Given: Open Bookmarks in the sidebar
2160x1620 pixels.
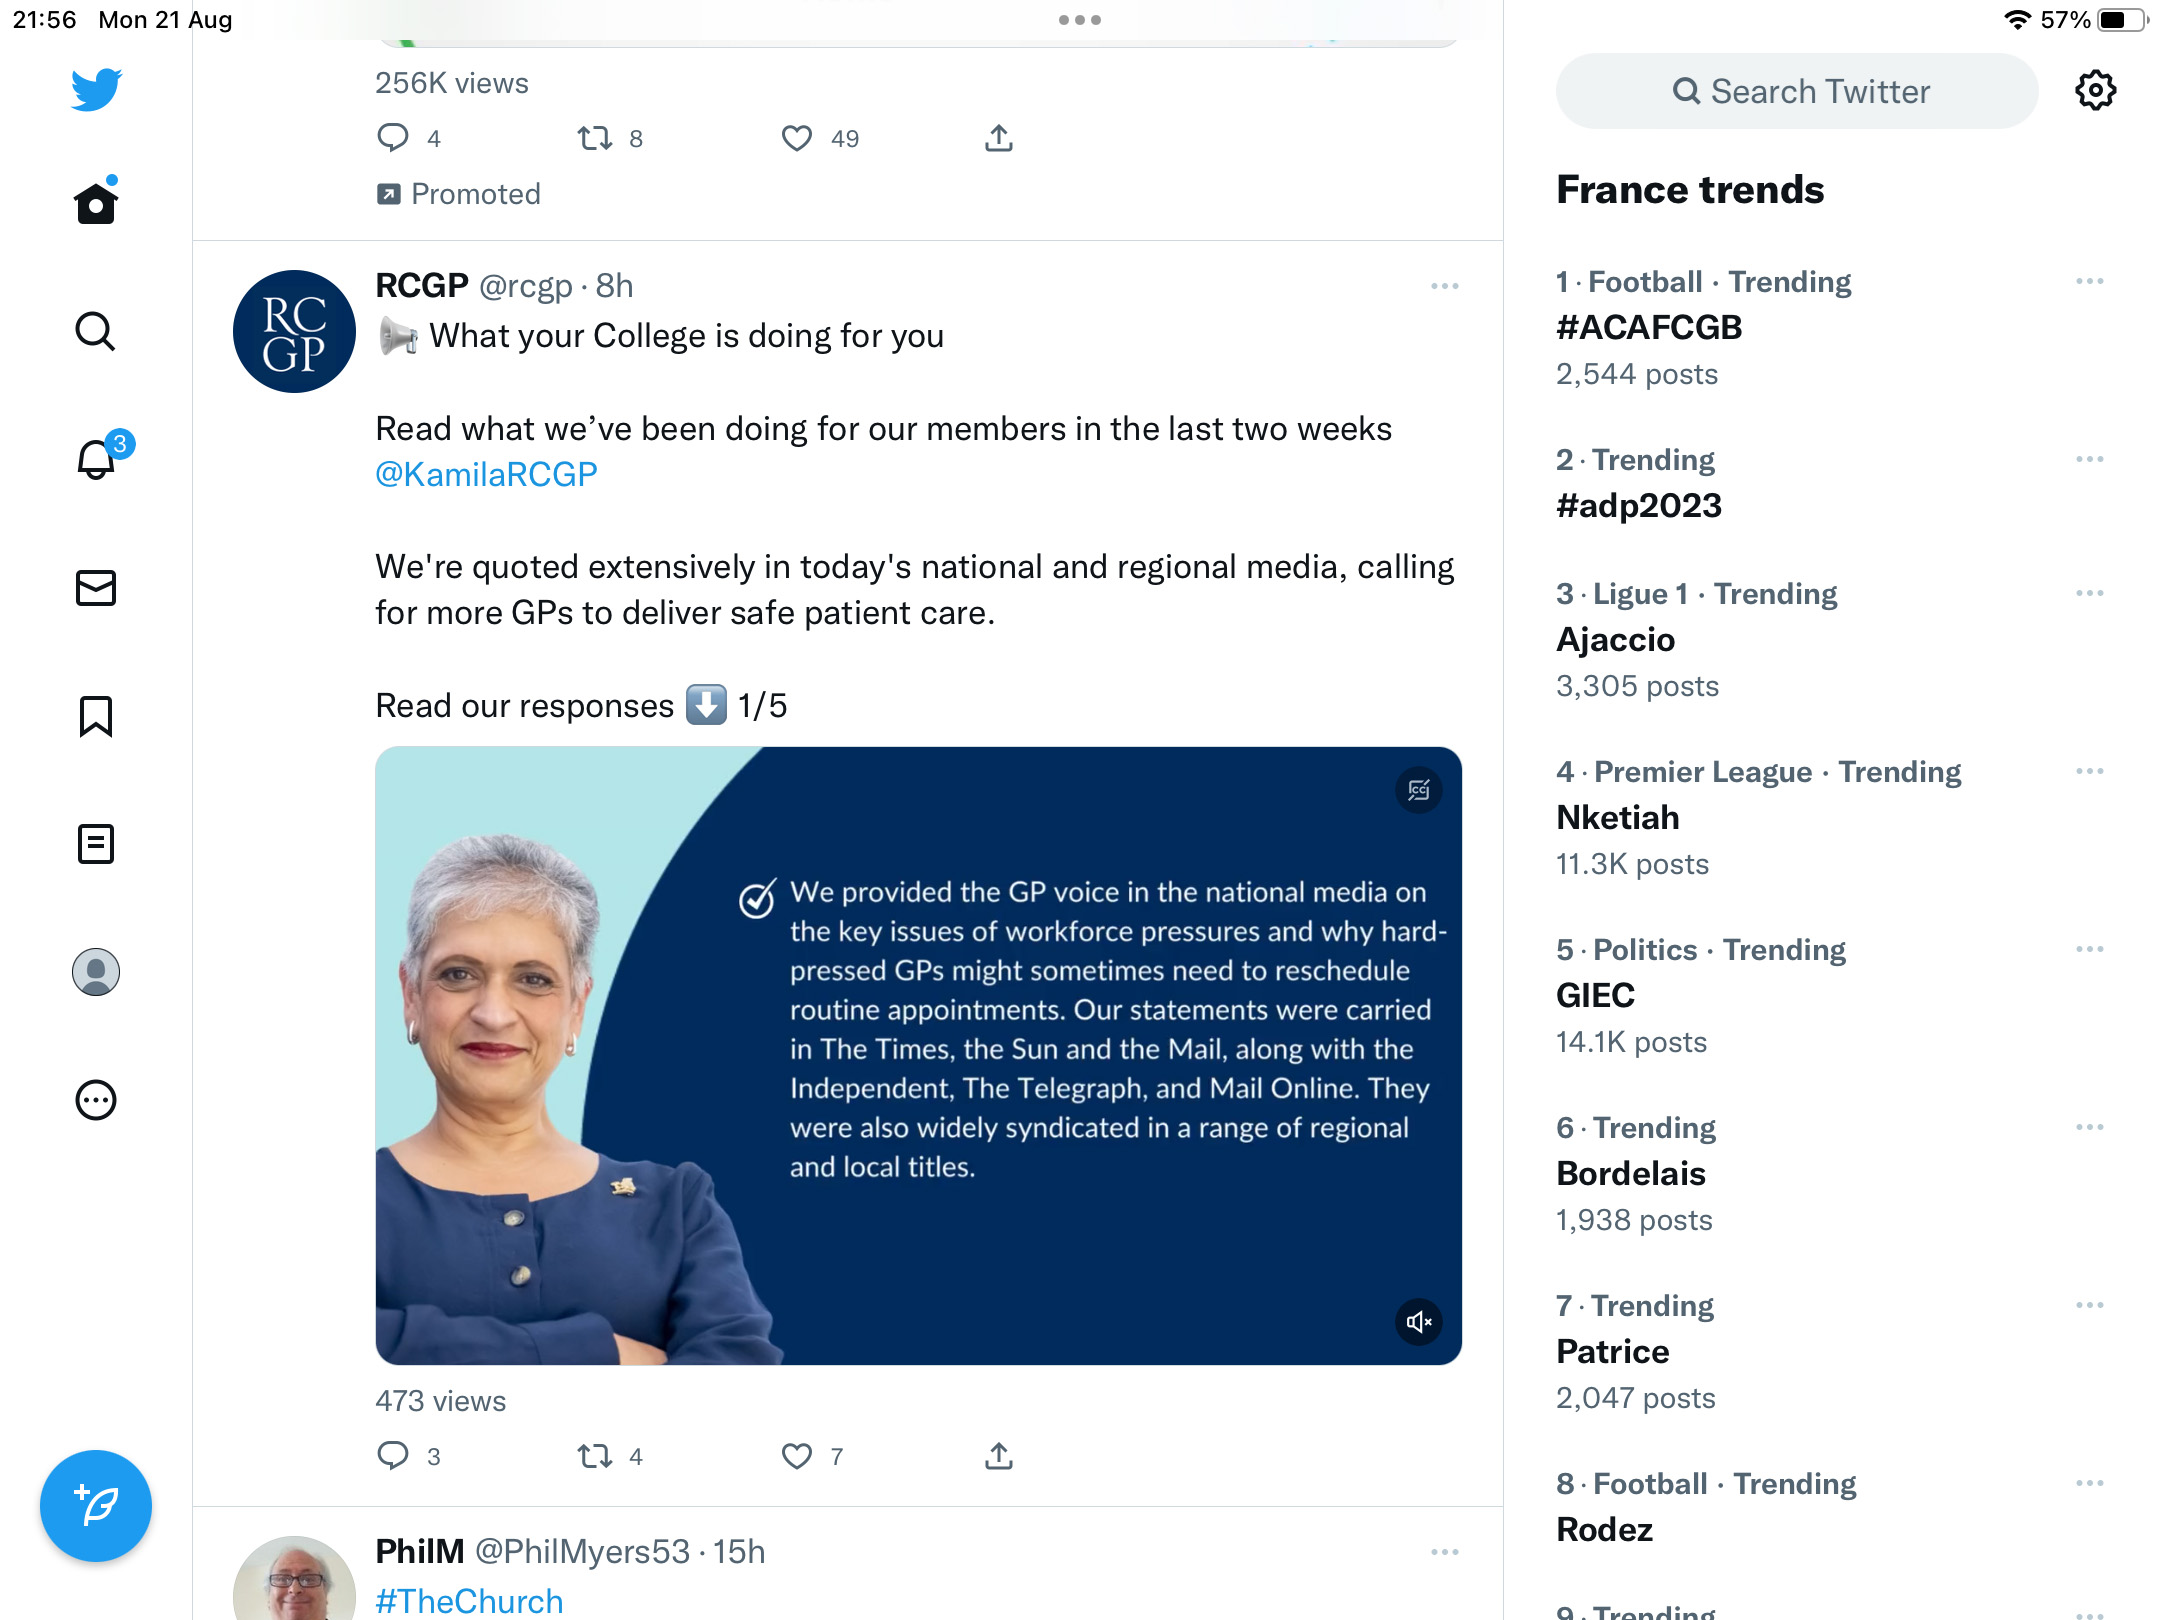Looking at the screenshot, I should pyautogui.click(x=96, y=716).
